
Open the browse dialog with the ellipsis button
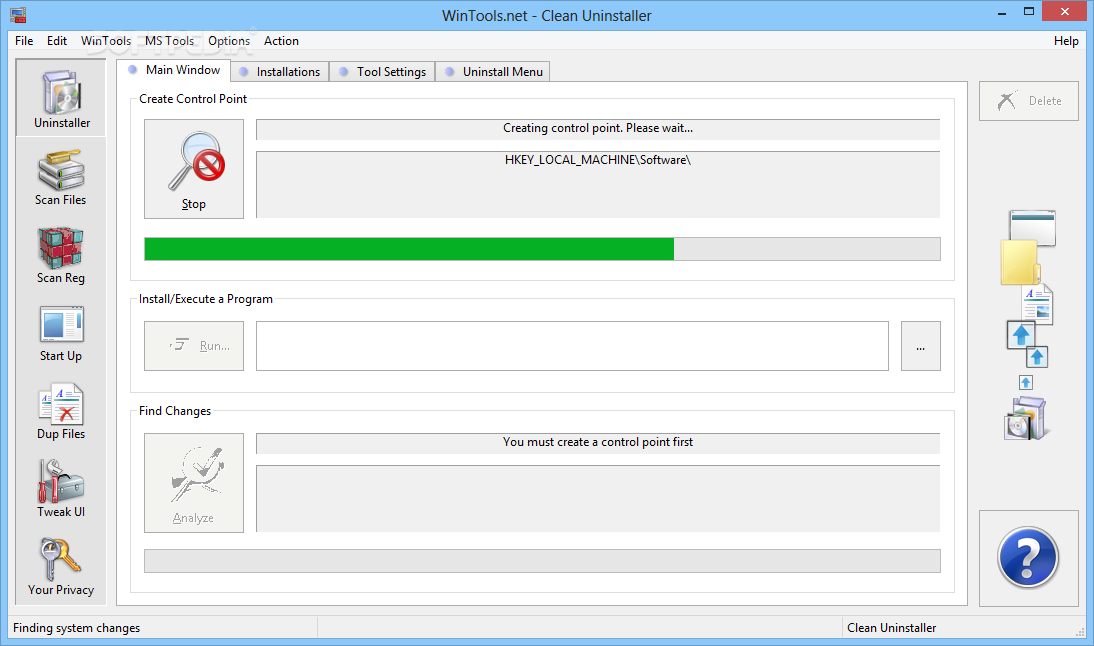click(x=920, y=345)
